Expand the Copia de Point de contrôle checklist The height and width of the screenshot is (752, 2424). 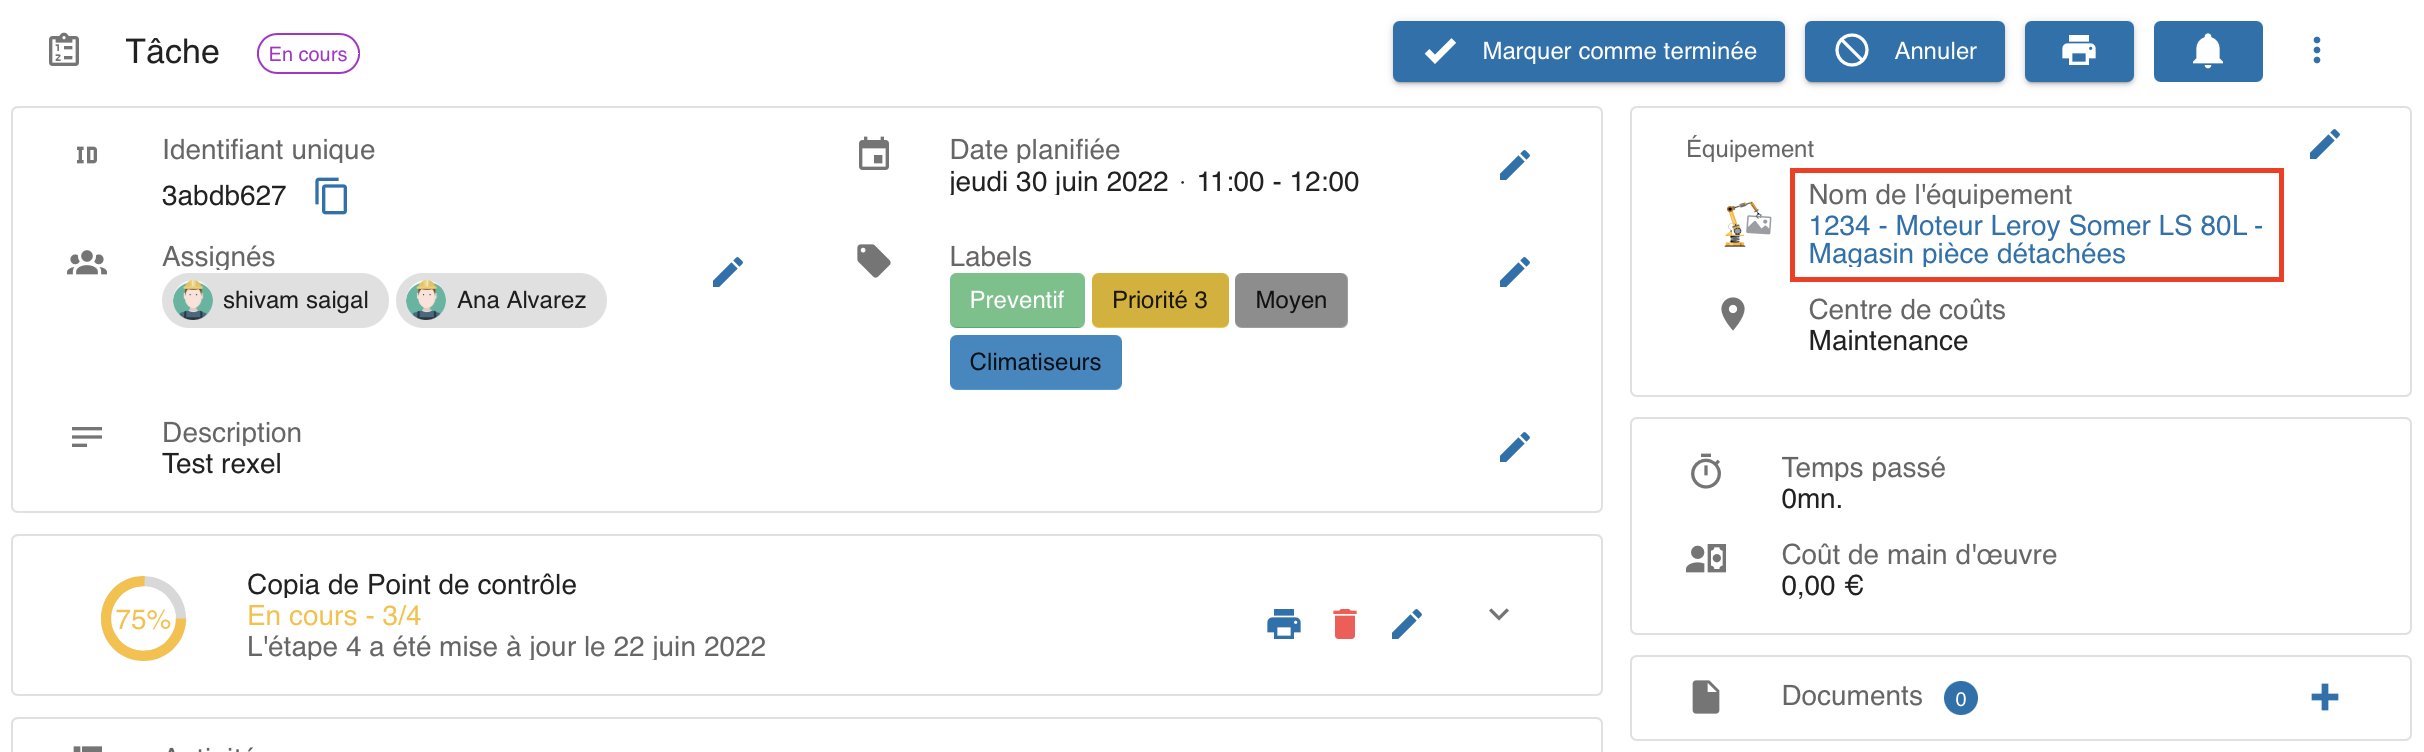(1498, 615)
